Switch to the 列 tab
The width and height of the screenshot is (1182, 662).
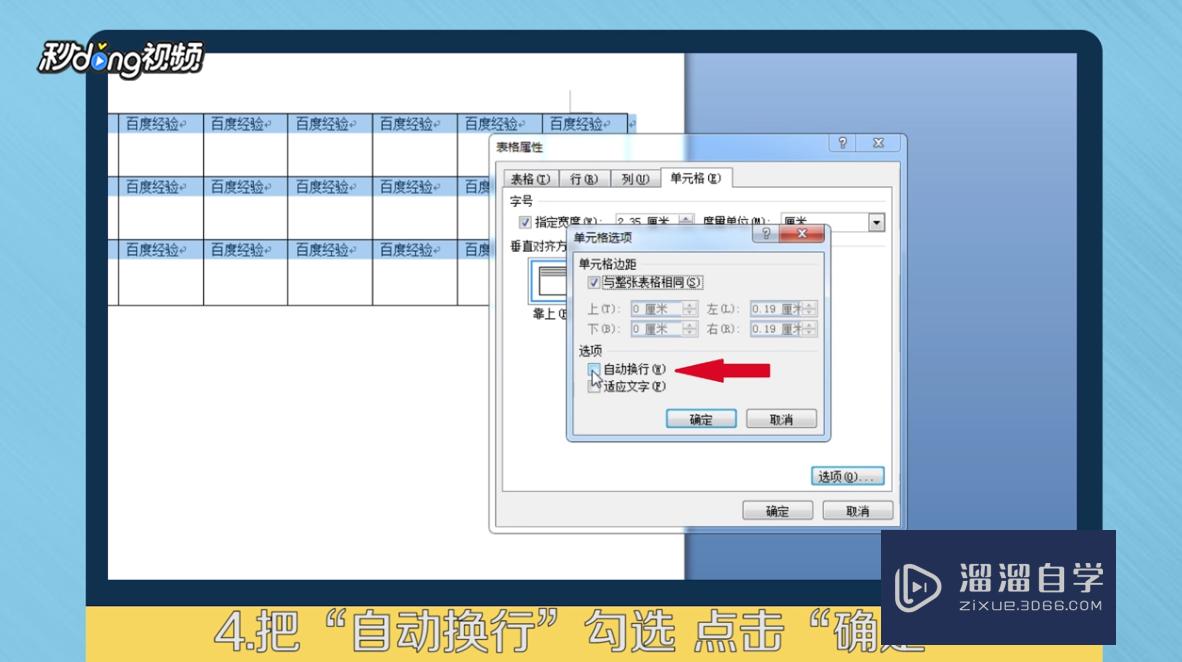(x=635, y=179)
